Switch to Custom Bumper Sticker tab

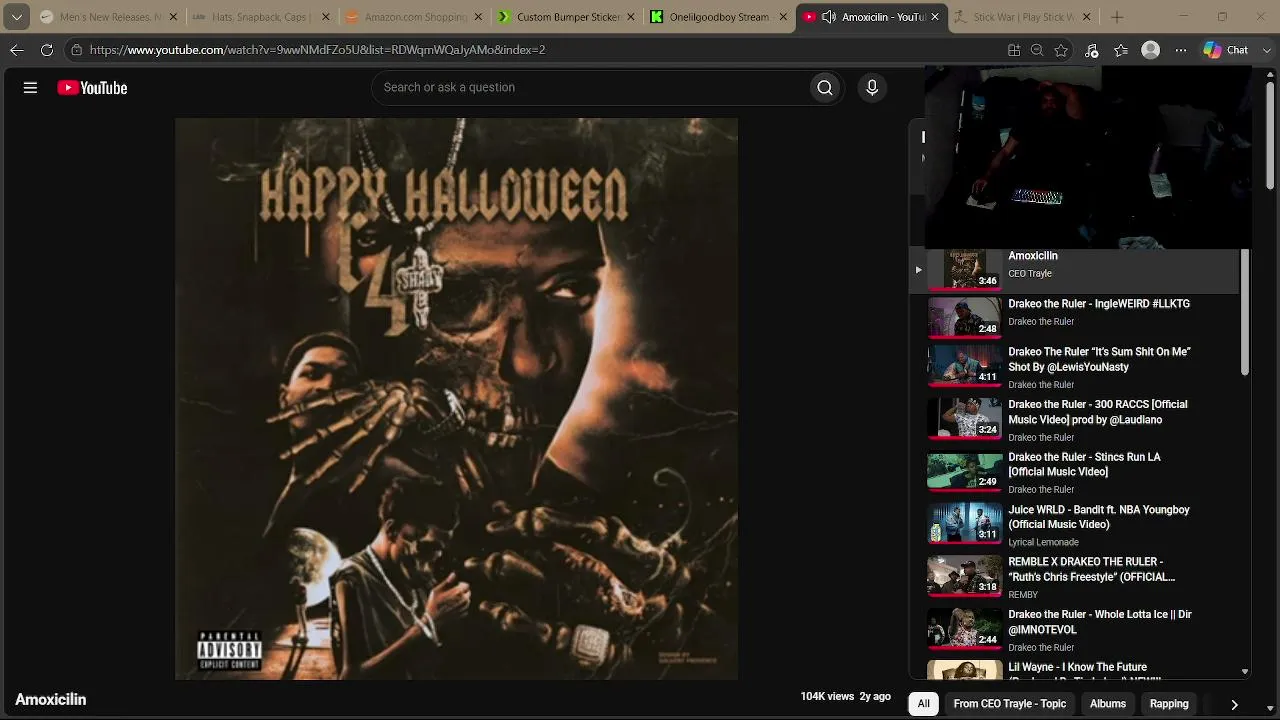coord(565,17)
